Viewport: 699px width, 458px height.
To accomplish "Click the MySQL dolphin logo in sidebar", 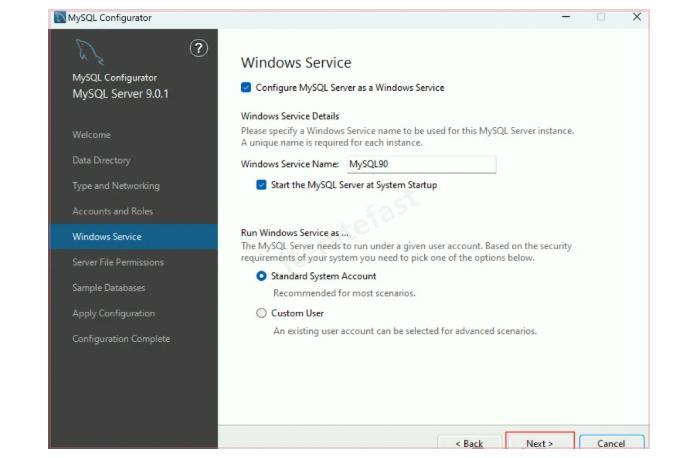I will pyautogui.click(x=89, y=52).
